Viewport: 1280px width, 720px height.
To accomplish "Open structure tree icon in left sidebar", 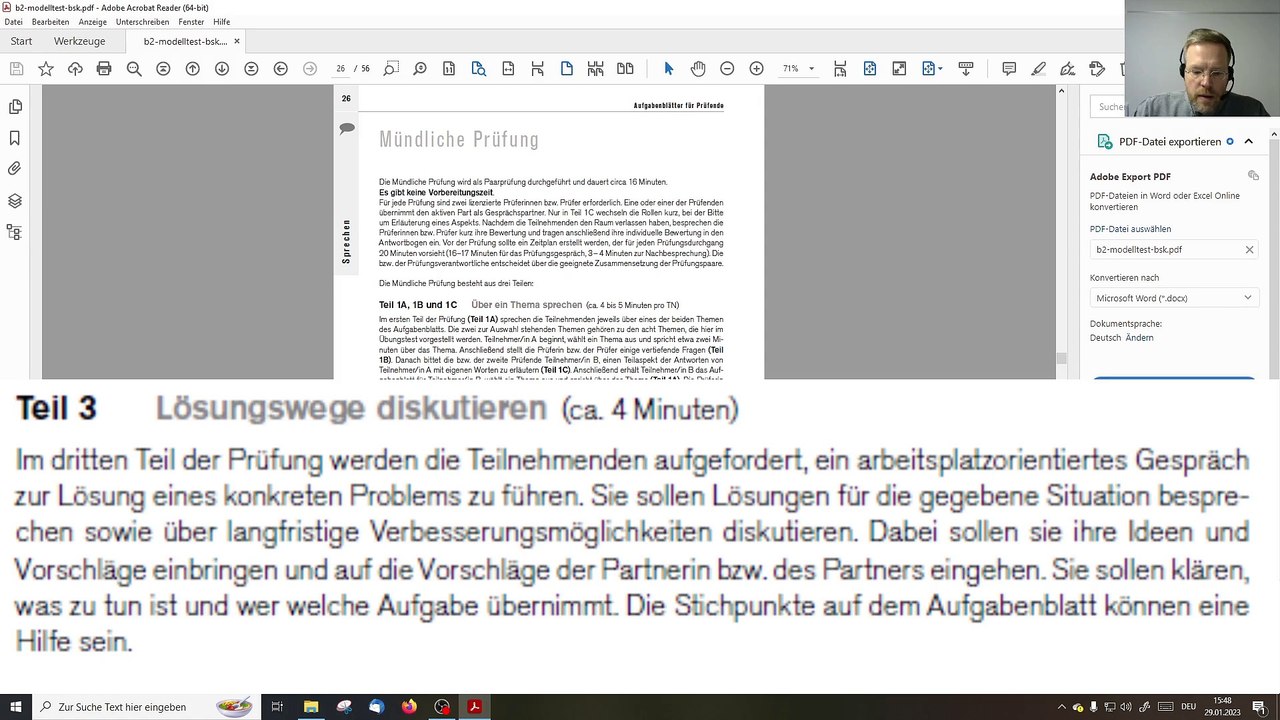I will tap(15, 232).
